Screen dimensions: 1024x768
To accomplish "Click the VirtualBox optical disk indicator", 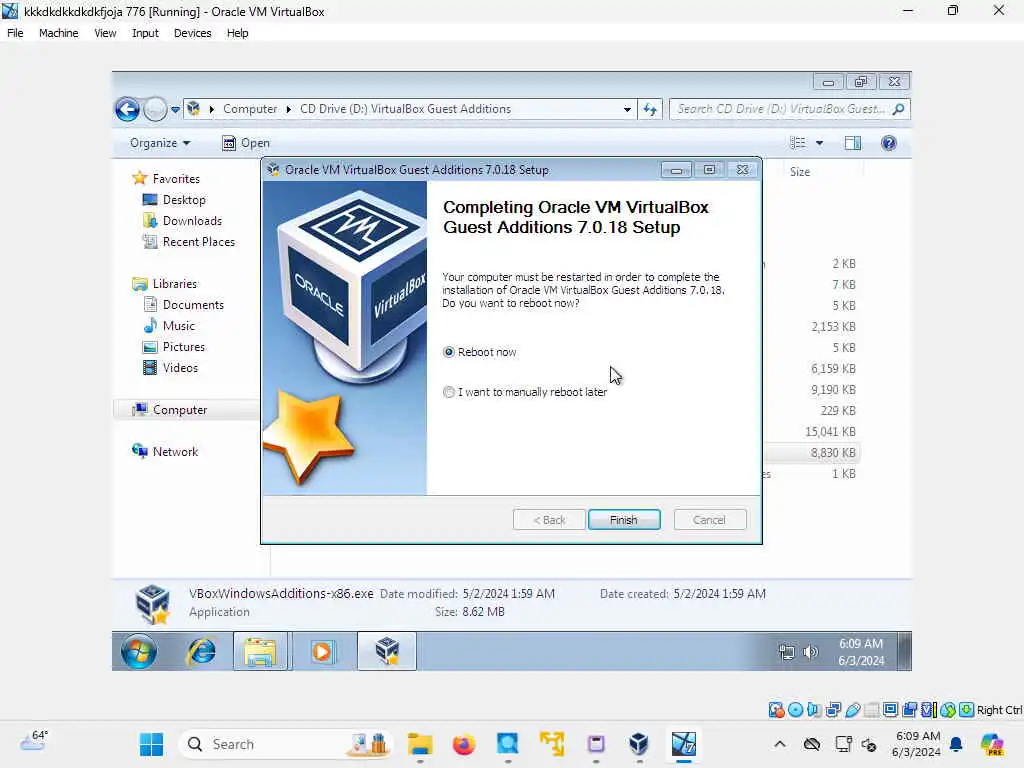I will tap(795, 710).
